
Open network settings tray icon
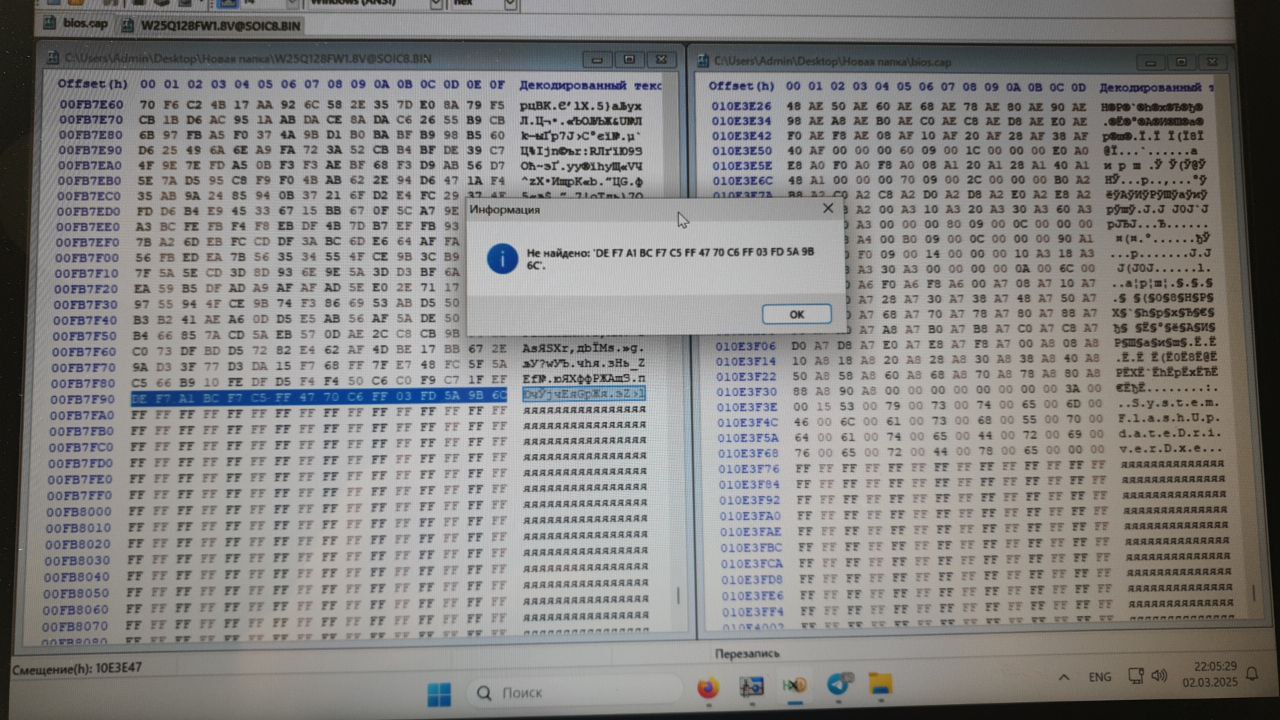tap(1135, 676)
